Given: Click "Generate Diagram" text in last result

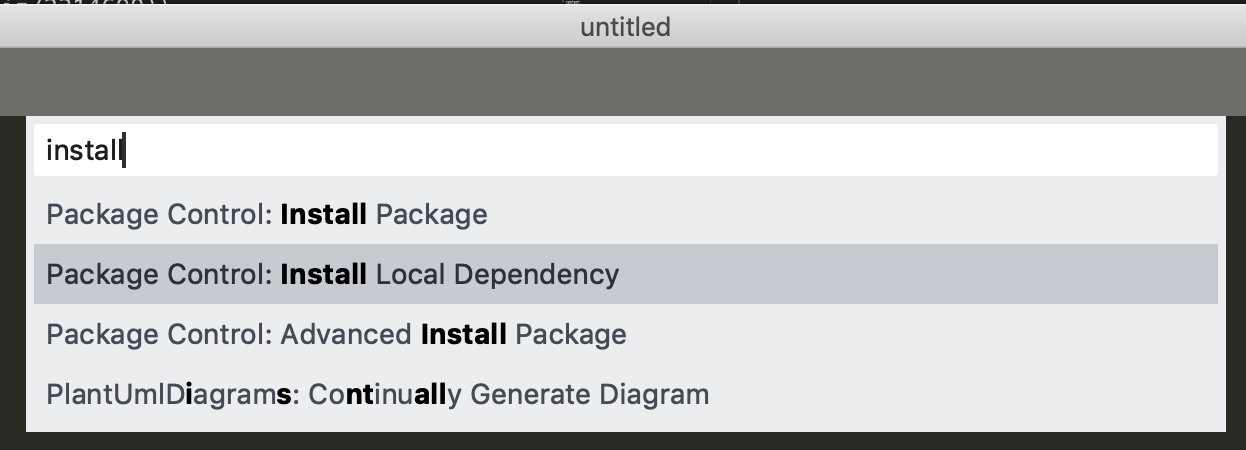Looking at the screenshot, I should [589, 394].
